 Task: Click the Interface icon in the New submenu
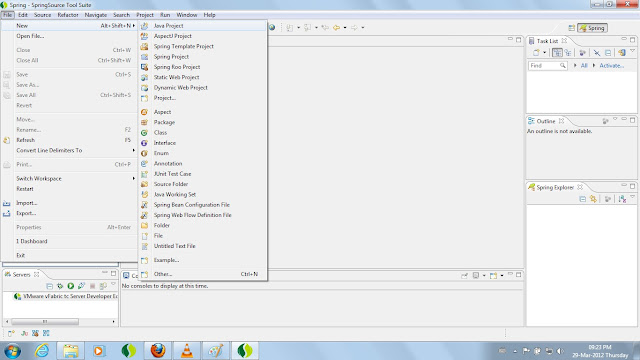pyautogui.click(x=144, y=143)
